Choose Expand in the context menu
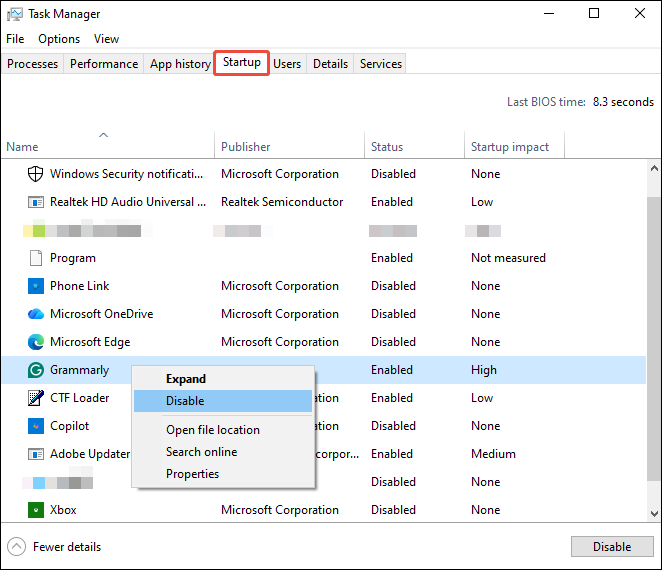 pyautogui.click(x=223, y=379)
